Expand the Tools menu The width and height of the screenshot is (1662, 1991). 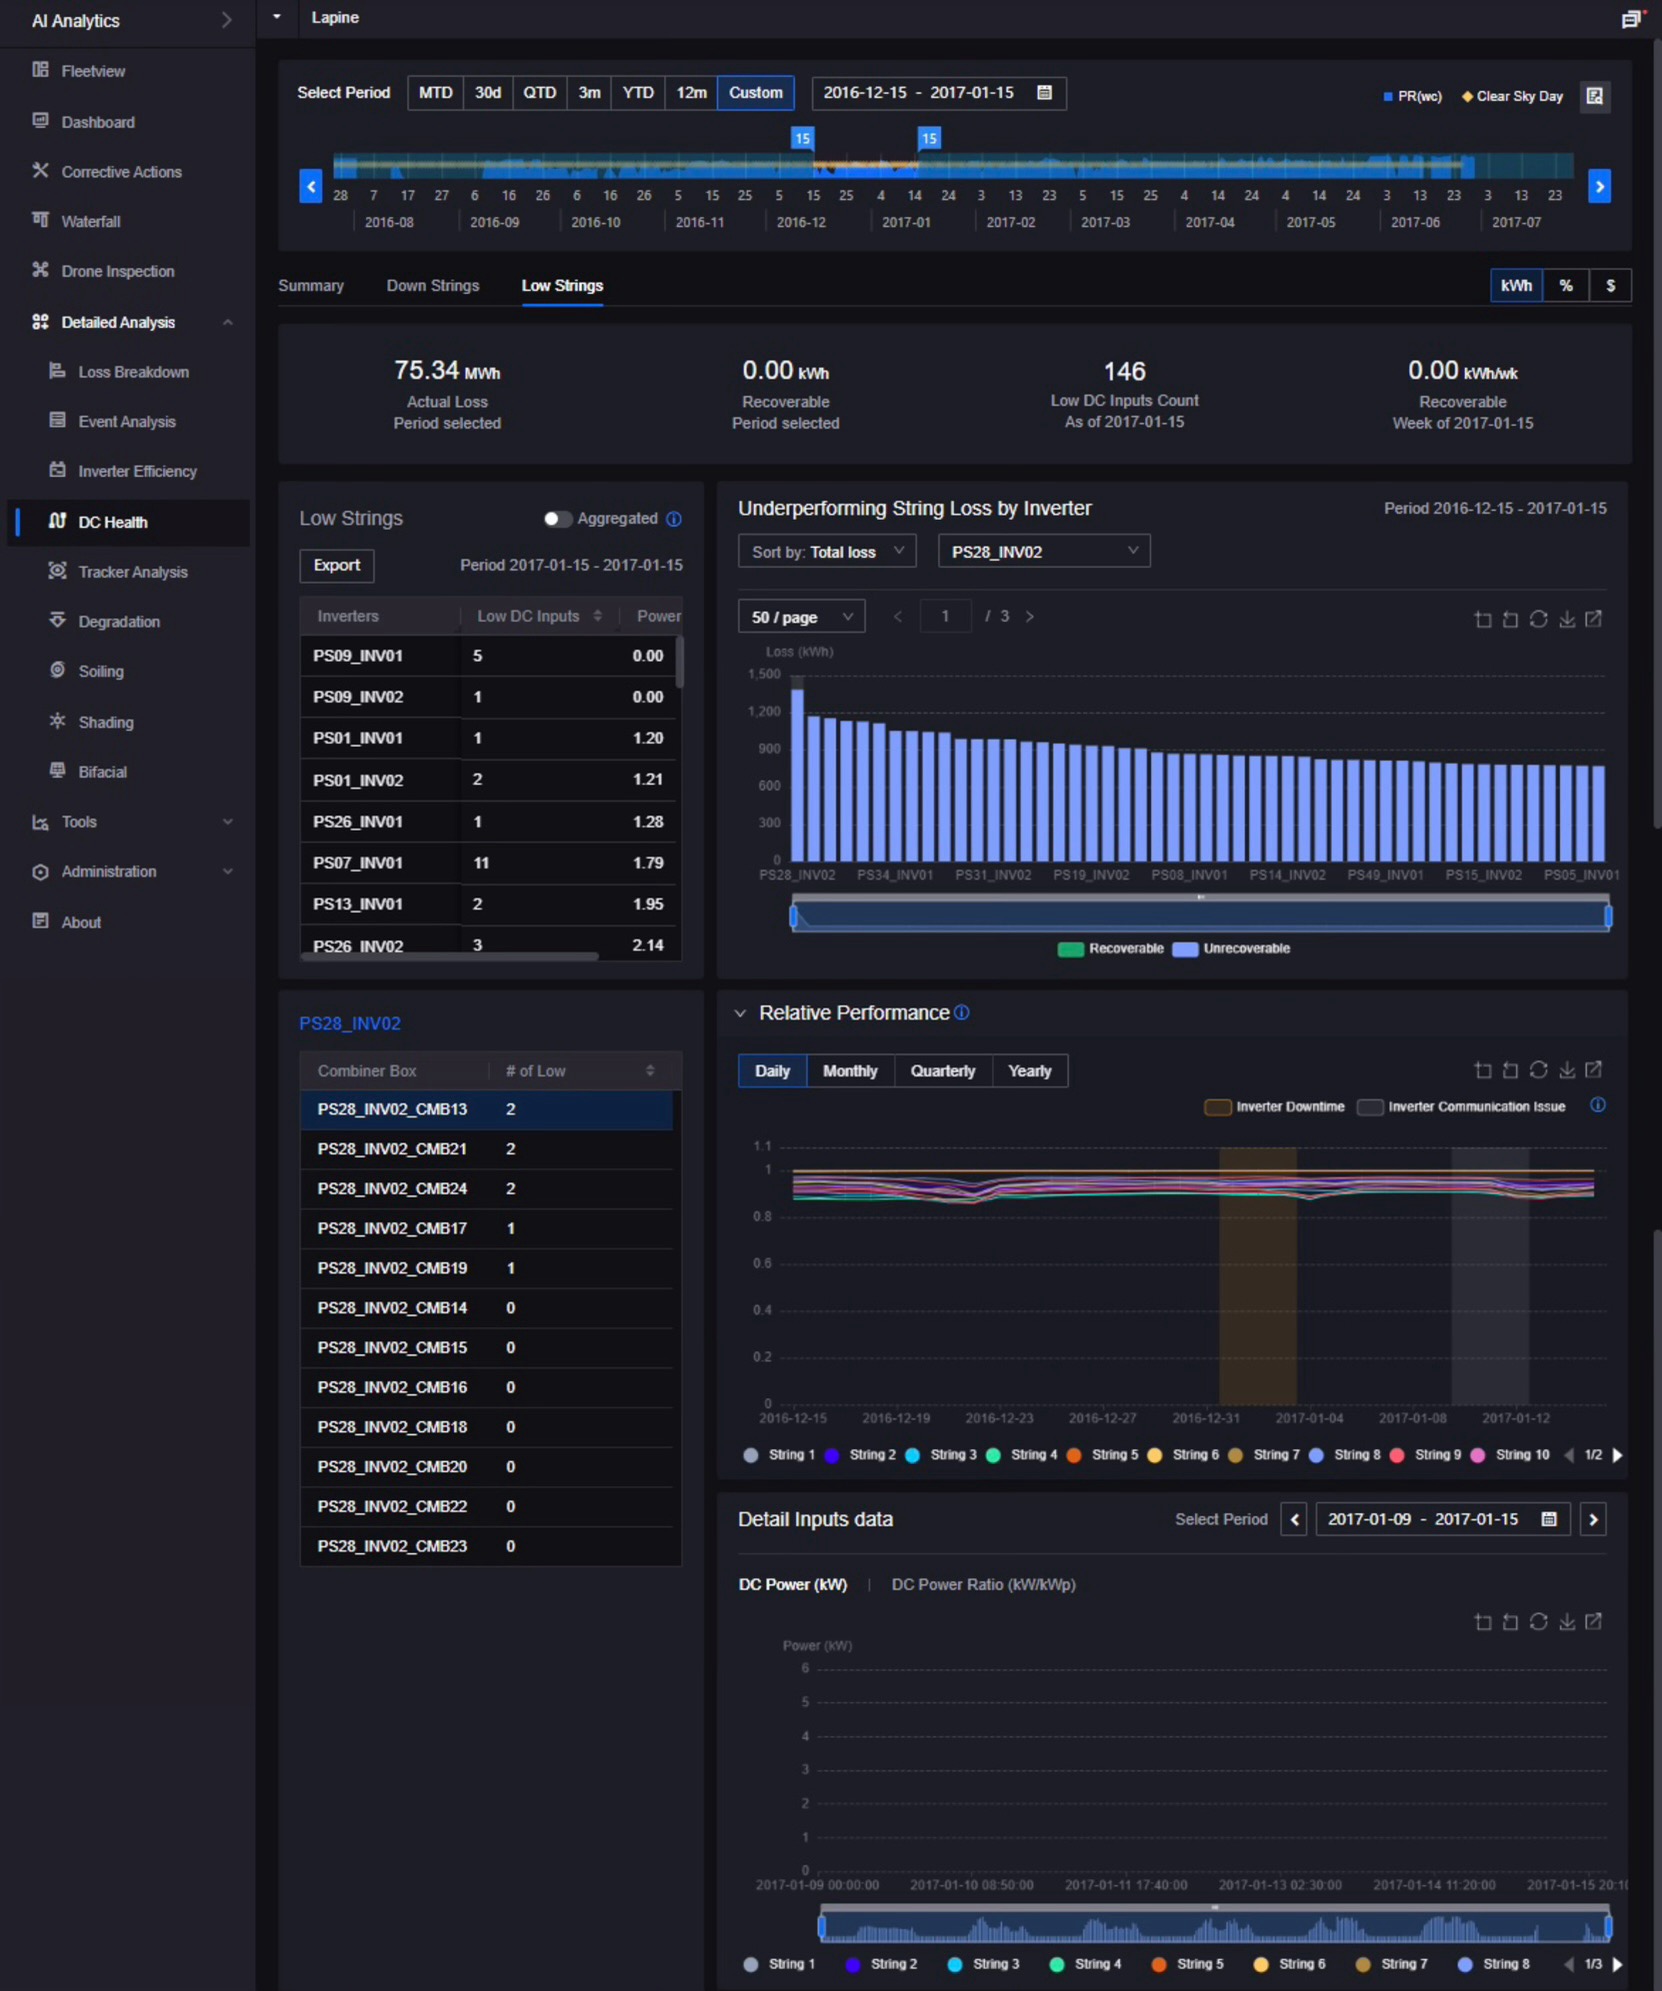pos(228,822)
